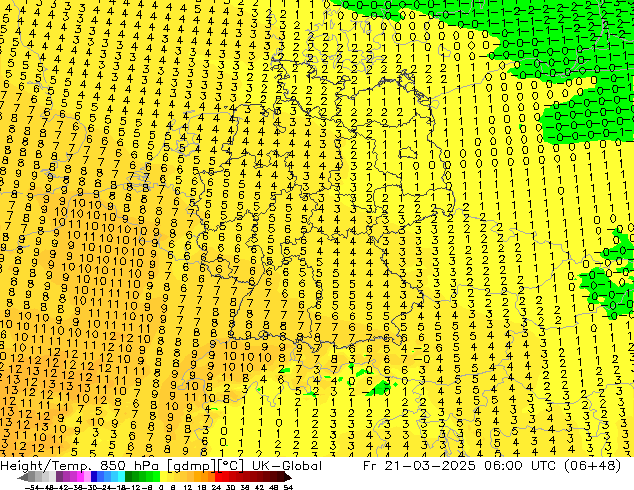This screenshot has height=490, width=634.
Task: Click the "Fr 21-03-2025" date text
Action: (419, 466)
